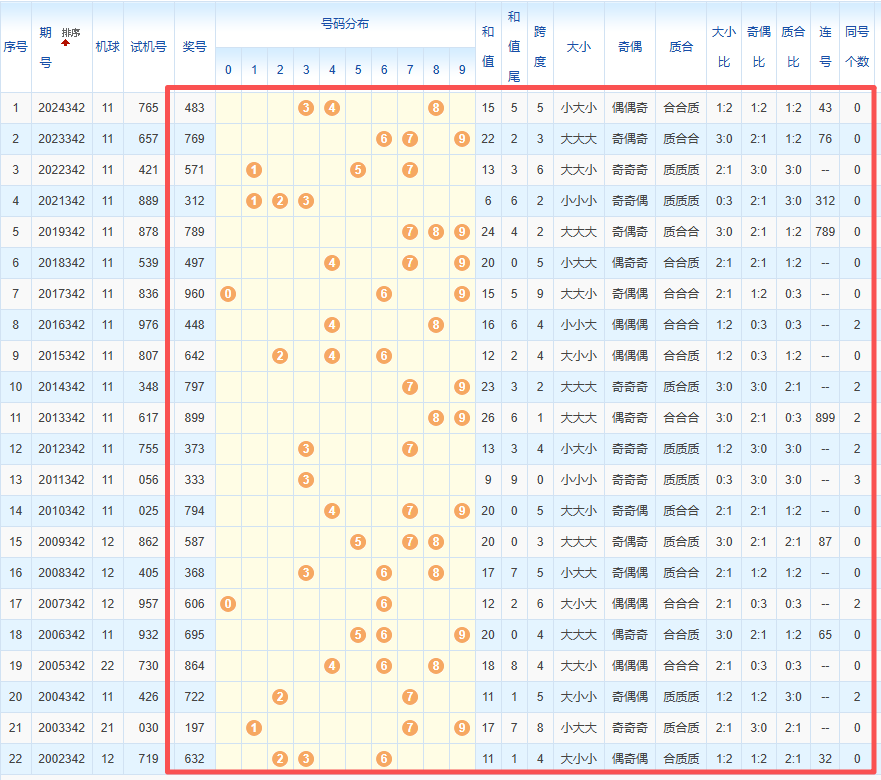Click orange ball 4 in row 2005342
This screenshot has height=780, width=881.
332,666
